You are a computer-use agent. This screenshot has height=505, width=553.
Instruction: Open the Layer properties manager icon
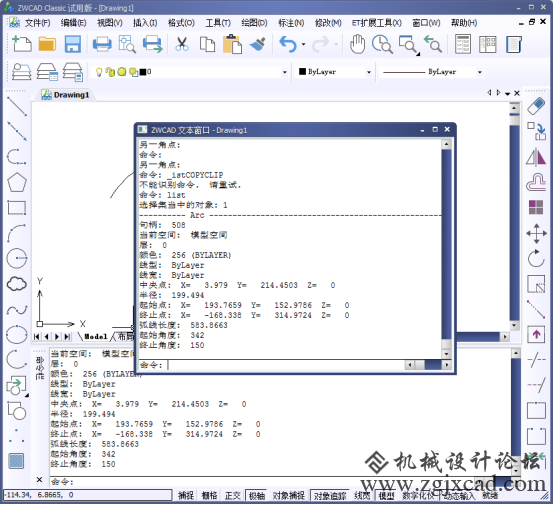[x=22, y=72]
